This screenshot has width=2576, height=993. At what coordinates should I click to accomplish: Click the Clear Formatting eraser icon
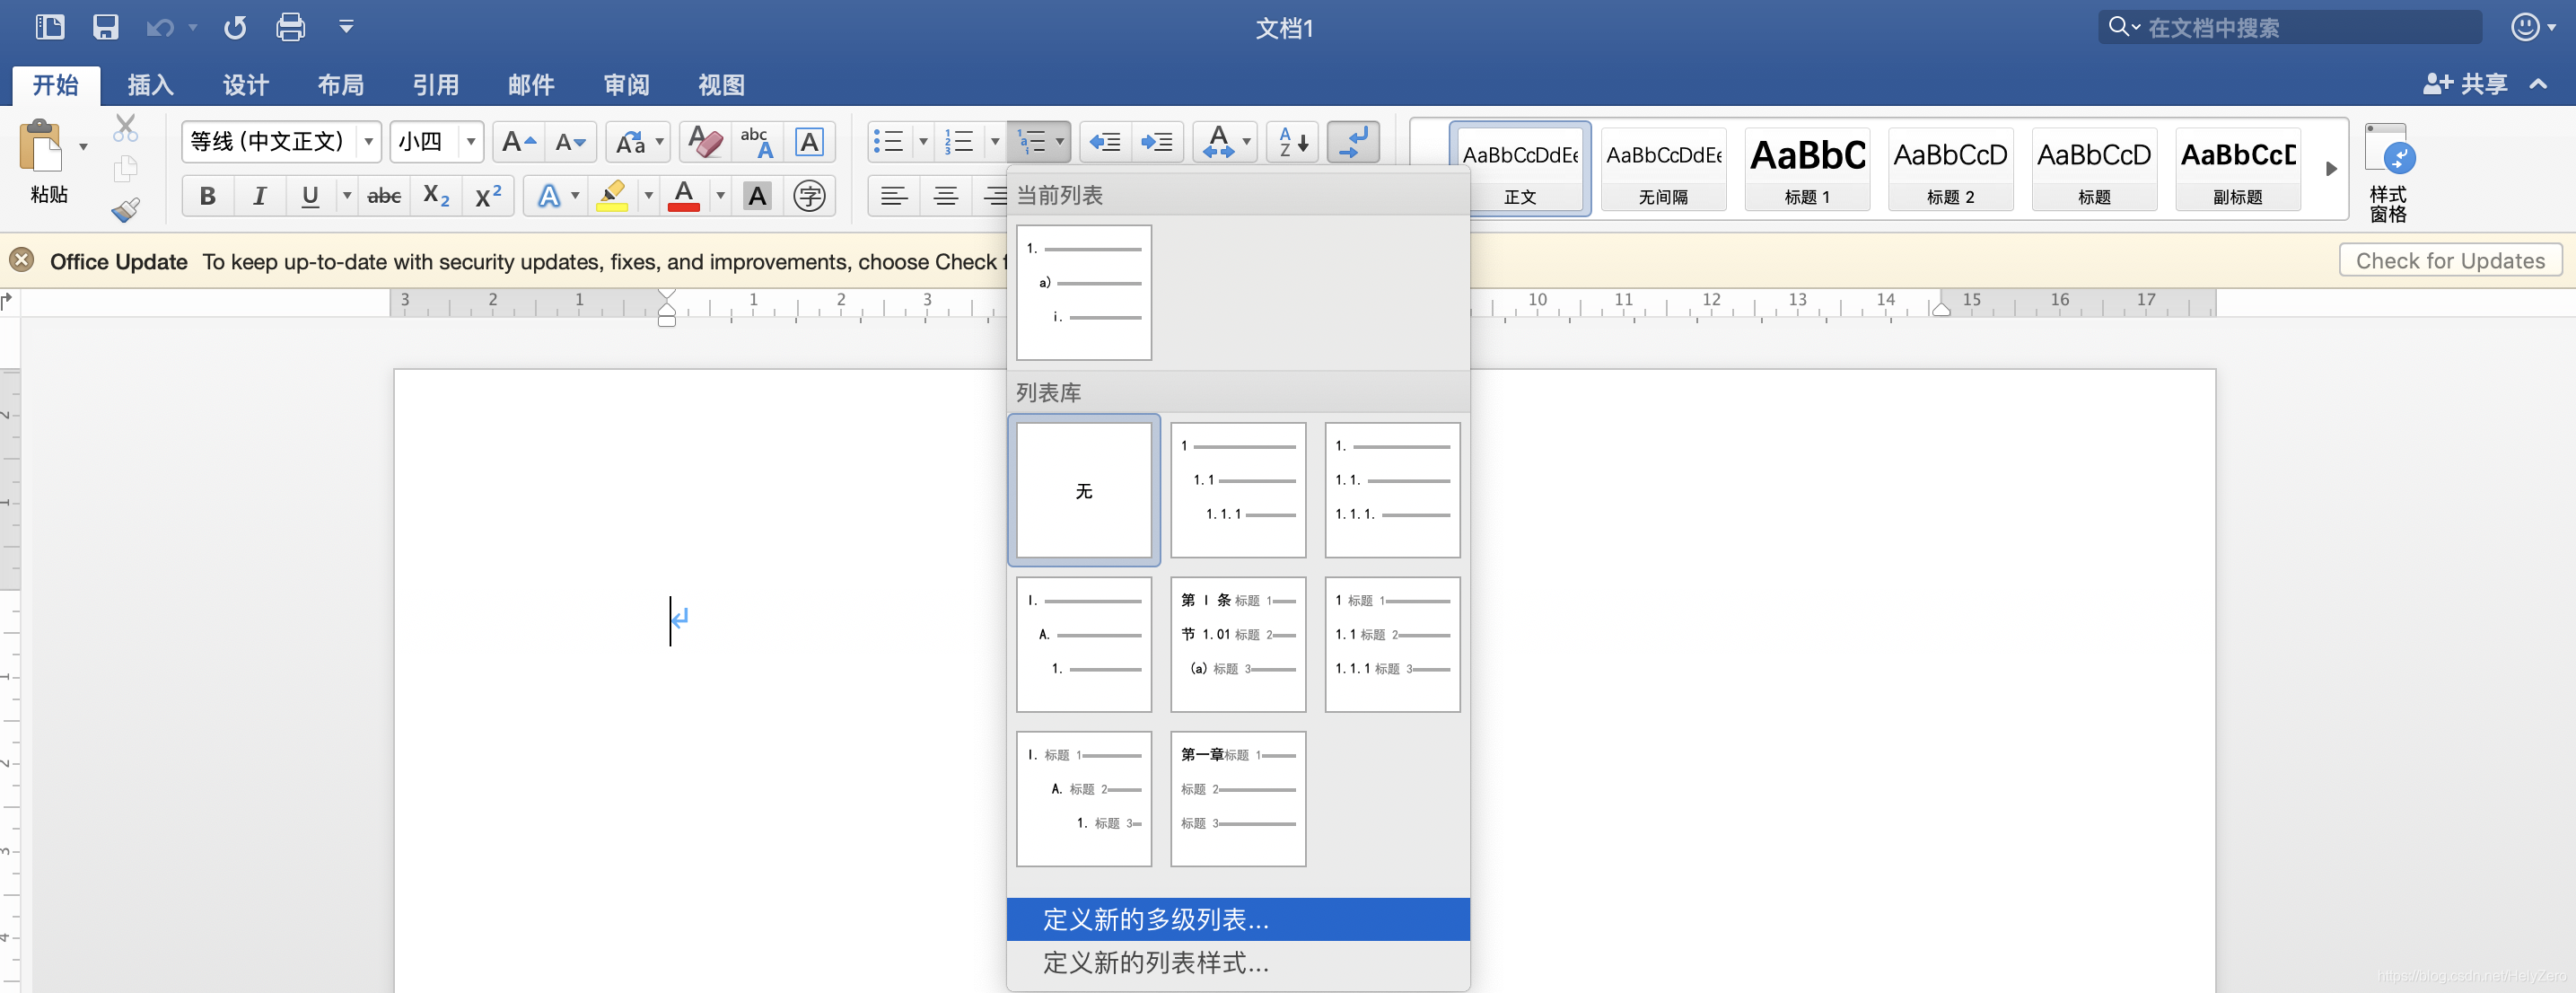coord(705,142)
